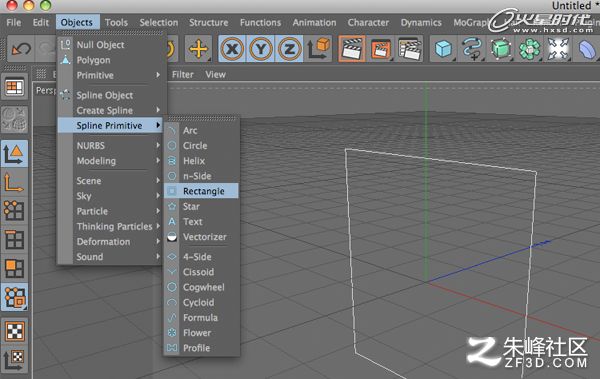
Task: Click the HyperNURBS green cube icon
Action: tap(501, 49)
